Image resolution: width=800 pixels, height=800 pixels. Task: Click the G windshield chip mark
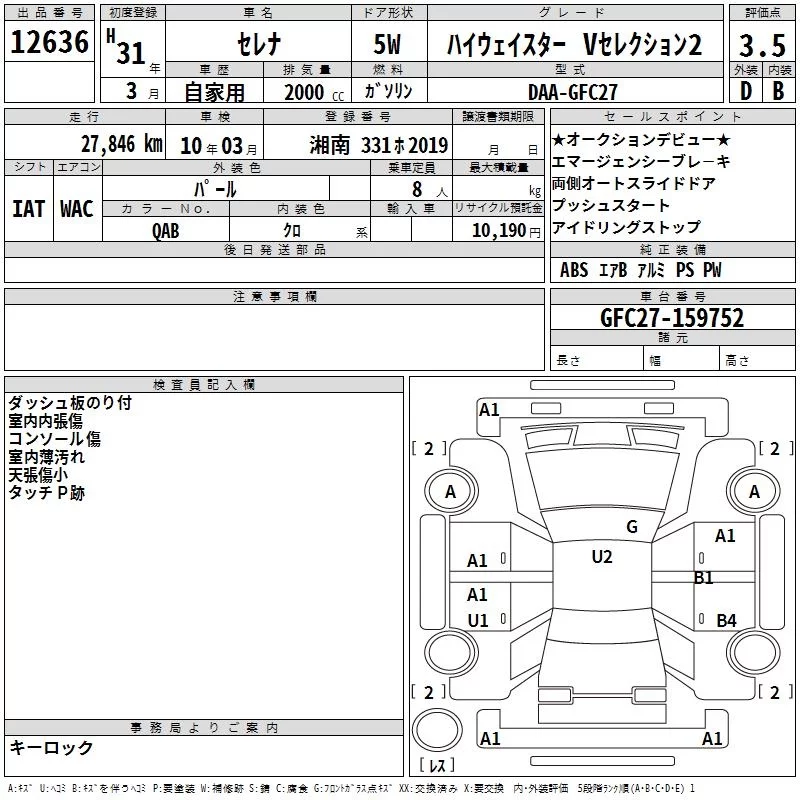632,527
